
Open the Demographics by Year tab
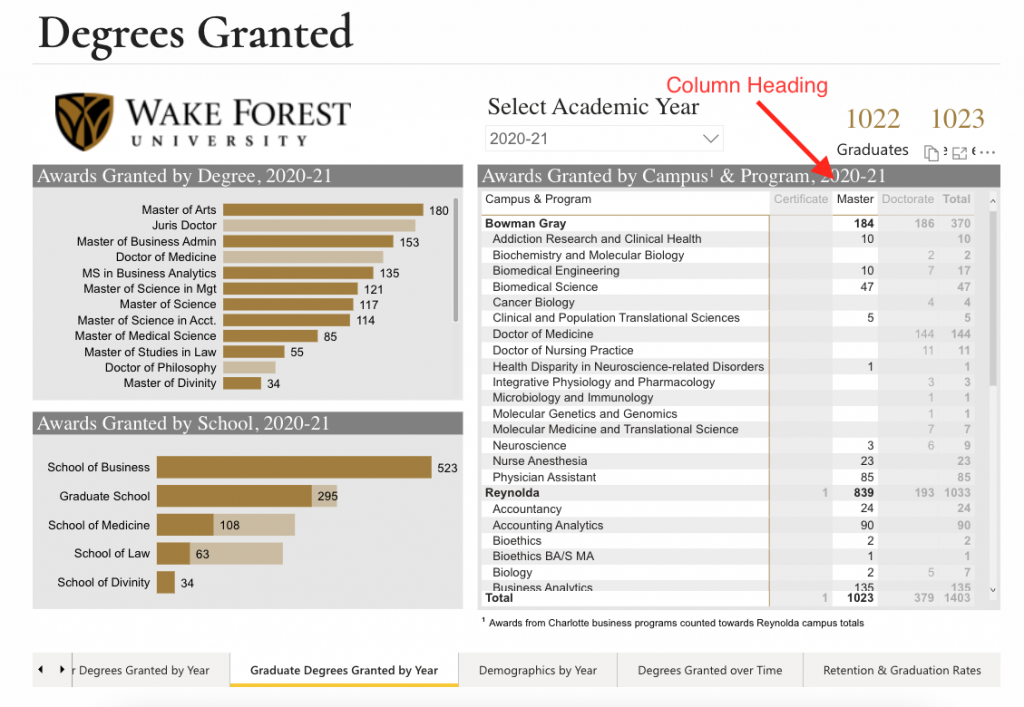[x=537, y=670]
